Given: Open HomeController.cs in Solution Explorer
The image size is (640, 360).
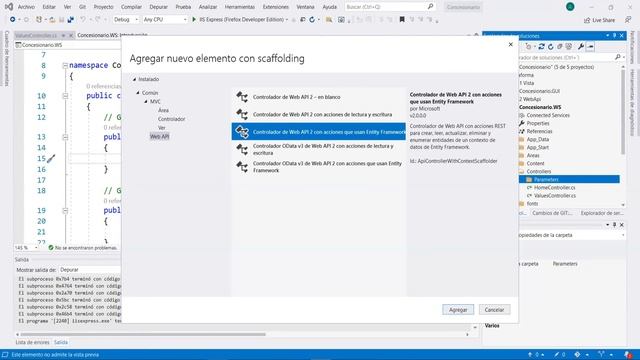Looking at the screenshot, I should 554,188.
